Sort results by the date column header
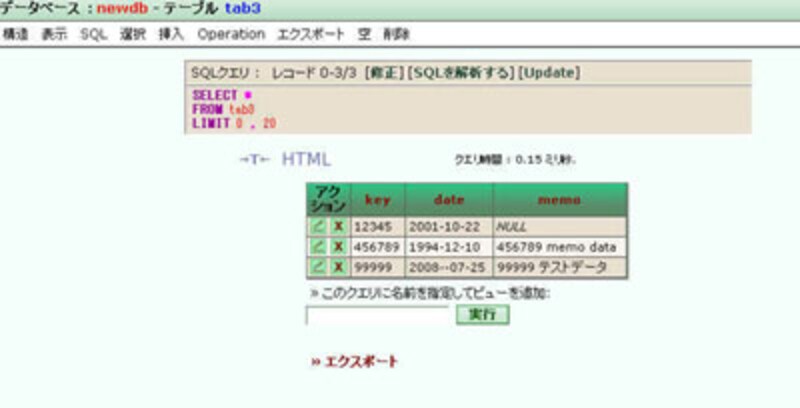Viewport: 800px width, 408px height. [448, 199]
